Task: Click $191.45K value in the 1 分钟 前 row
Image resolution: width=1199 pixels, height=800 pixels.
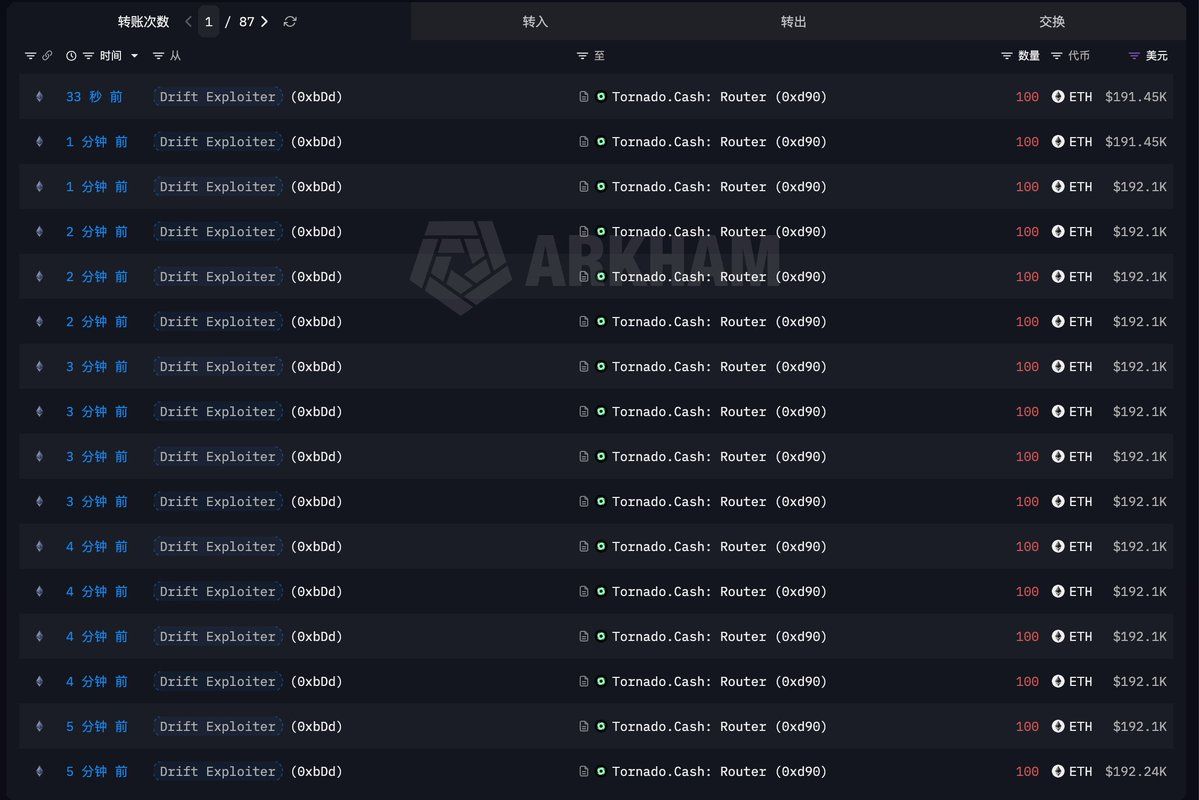Action: (x=1136, y=141)
